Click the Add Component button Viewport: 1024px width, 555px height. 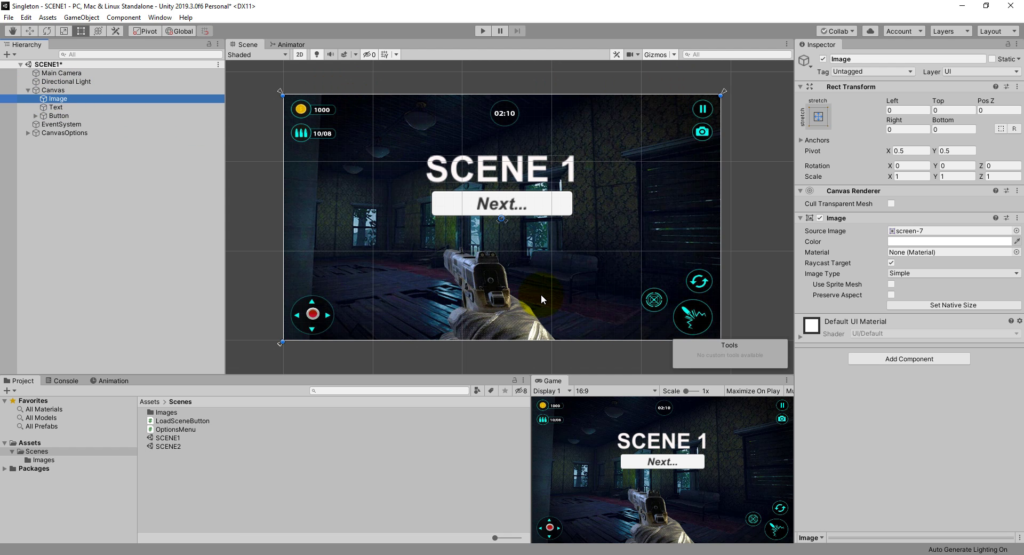[908, 358]
